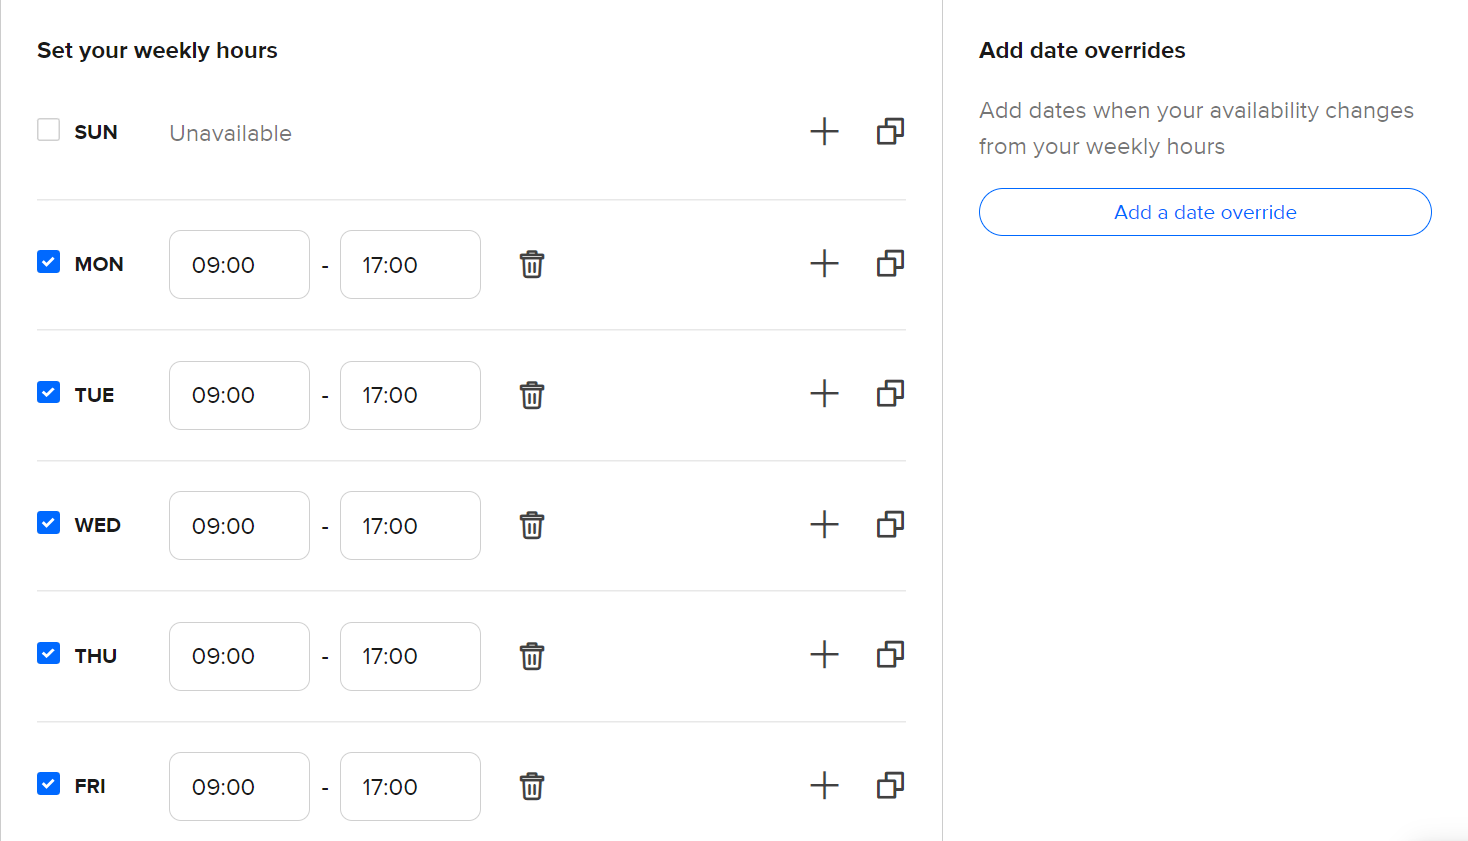1468x841 pixels.
Task: Delete Monday's 09:00-17:00 time interval
Action: tap(532, 265)
